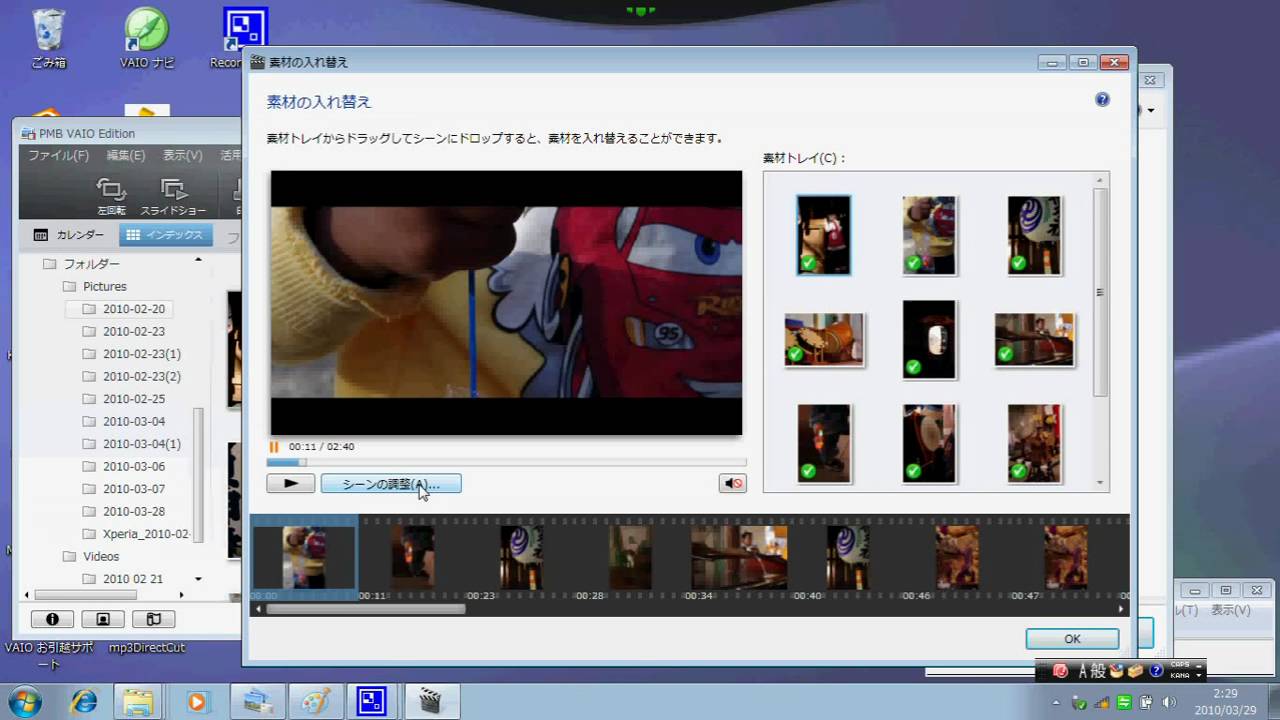This screenshot has width=1280, height=720.
Task: Open the ファイル(F) menu in PMB VAIO Edition
Action: pos(58,156)
